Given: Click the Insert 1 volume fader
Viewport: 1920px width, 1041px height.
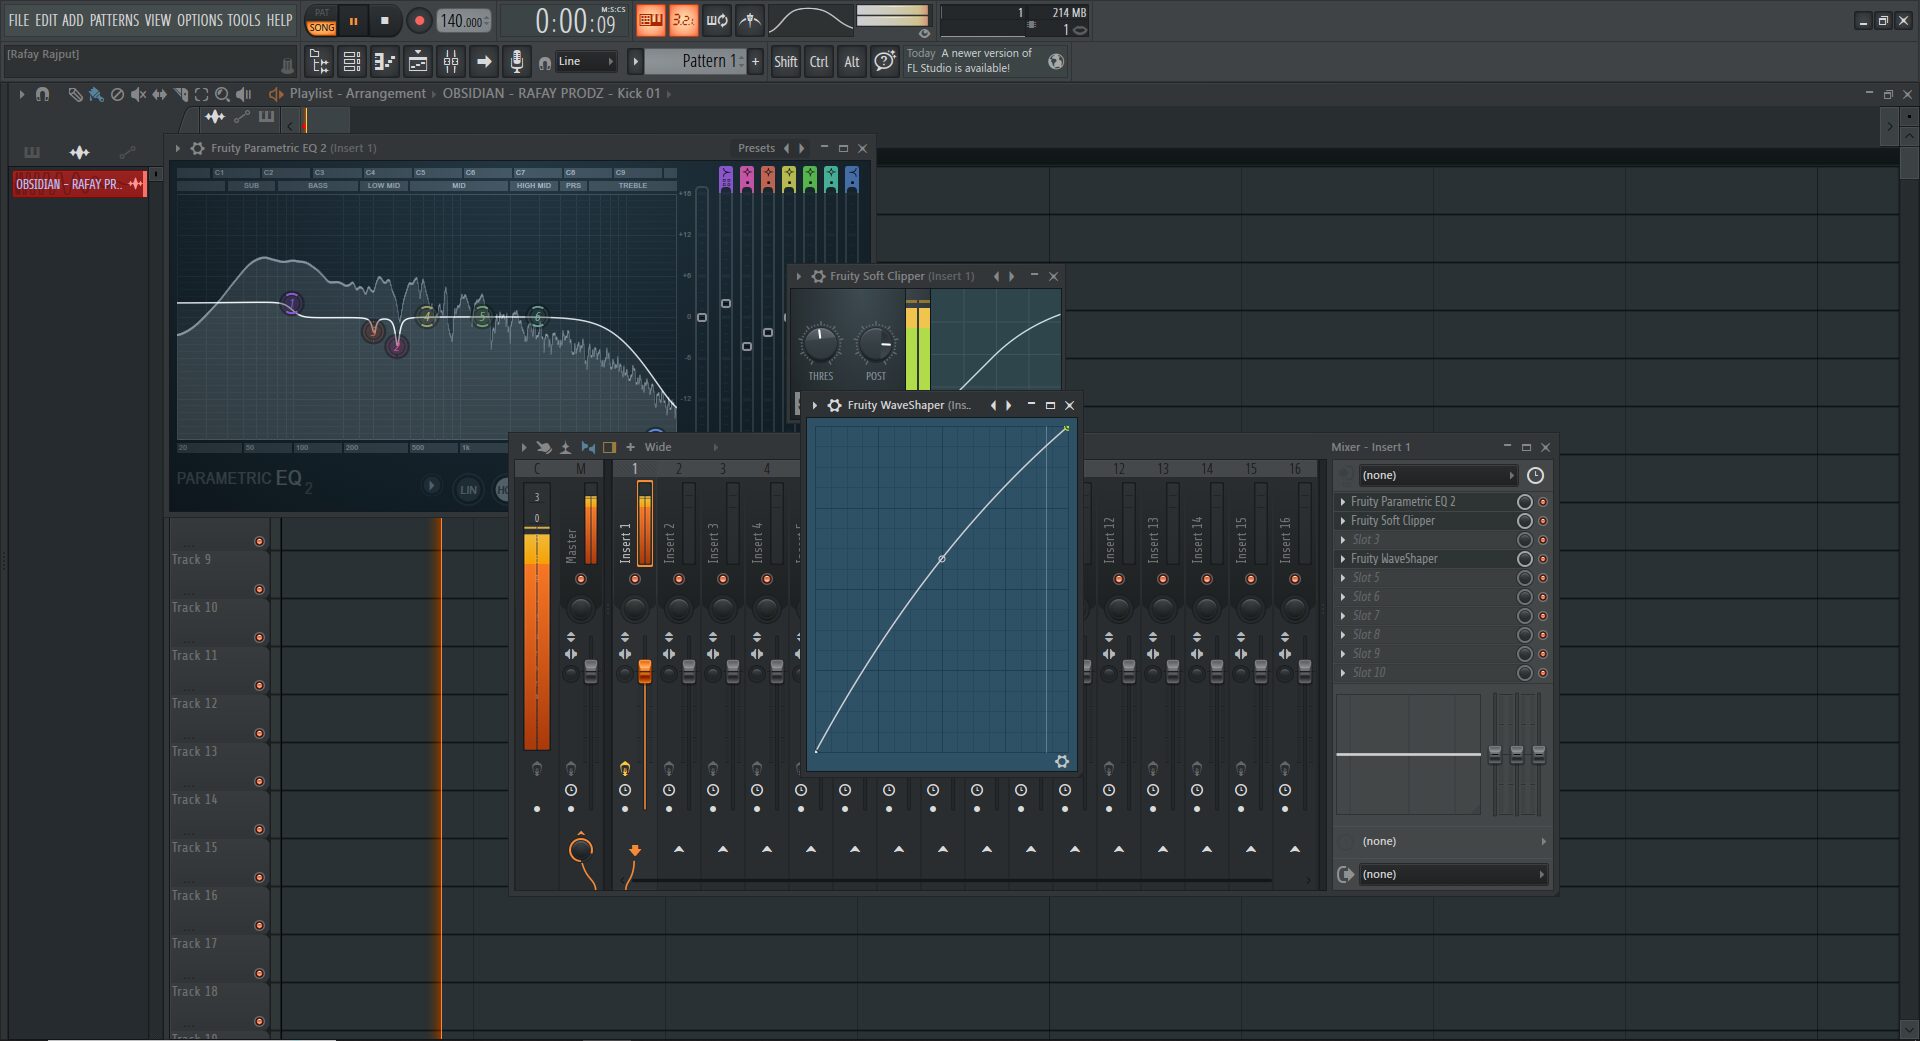Looking at the screenshot, I should pyautogui.click(x=645, y=671).
